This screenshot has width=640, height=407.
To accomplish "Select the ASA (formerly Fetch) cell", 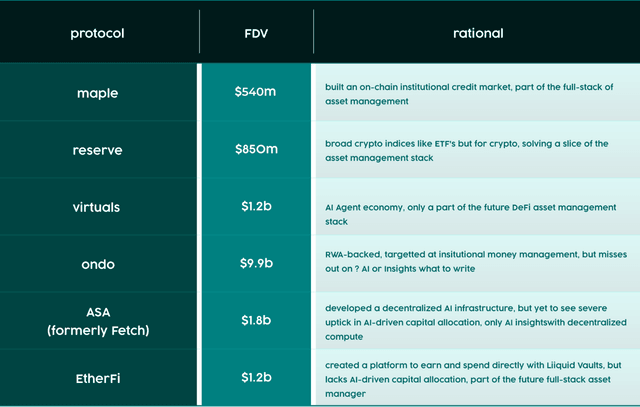I will [x=97, y=321].
